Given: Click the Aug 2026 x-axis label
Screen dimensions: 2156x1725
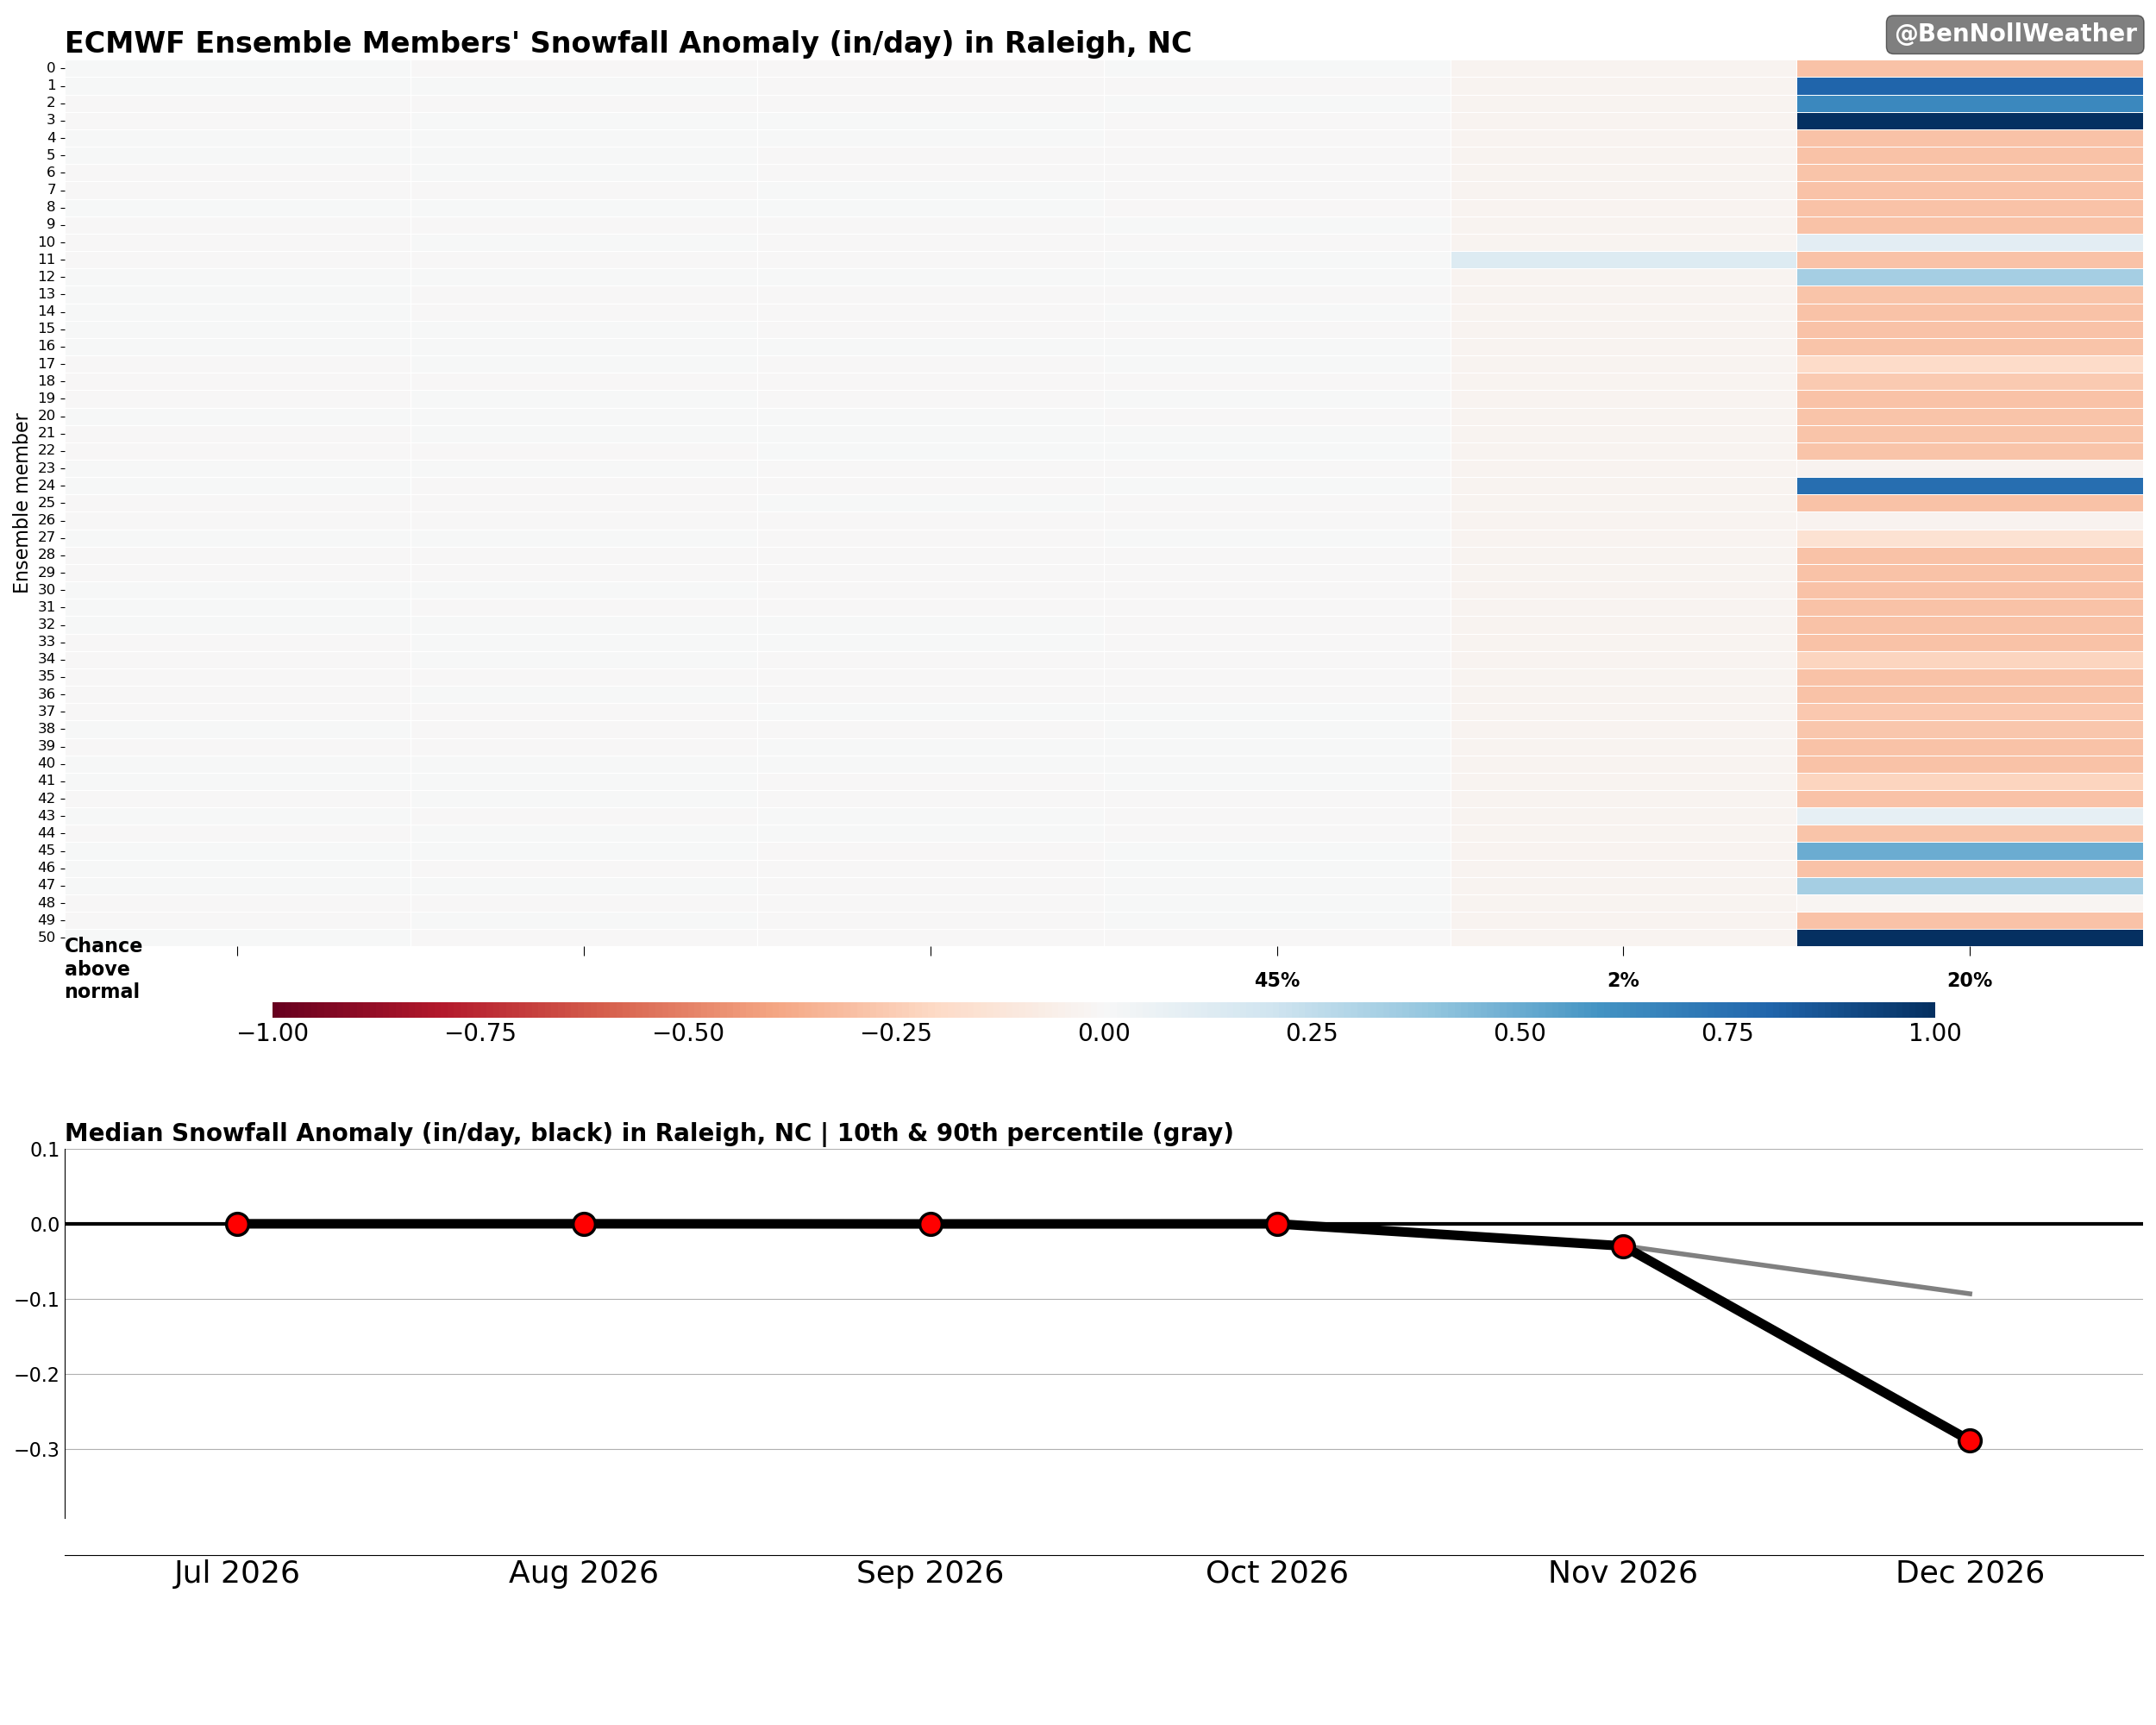Looking at the screenshot, I should 584,1573.
